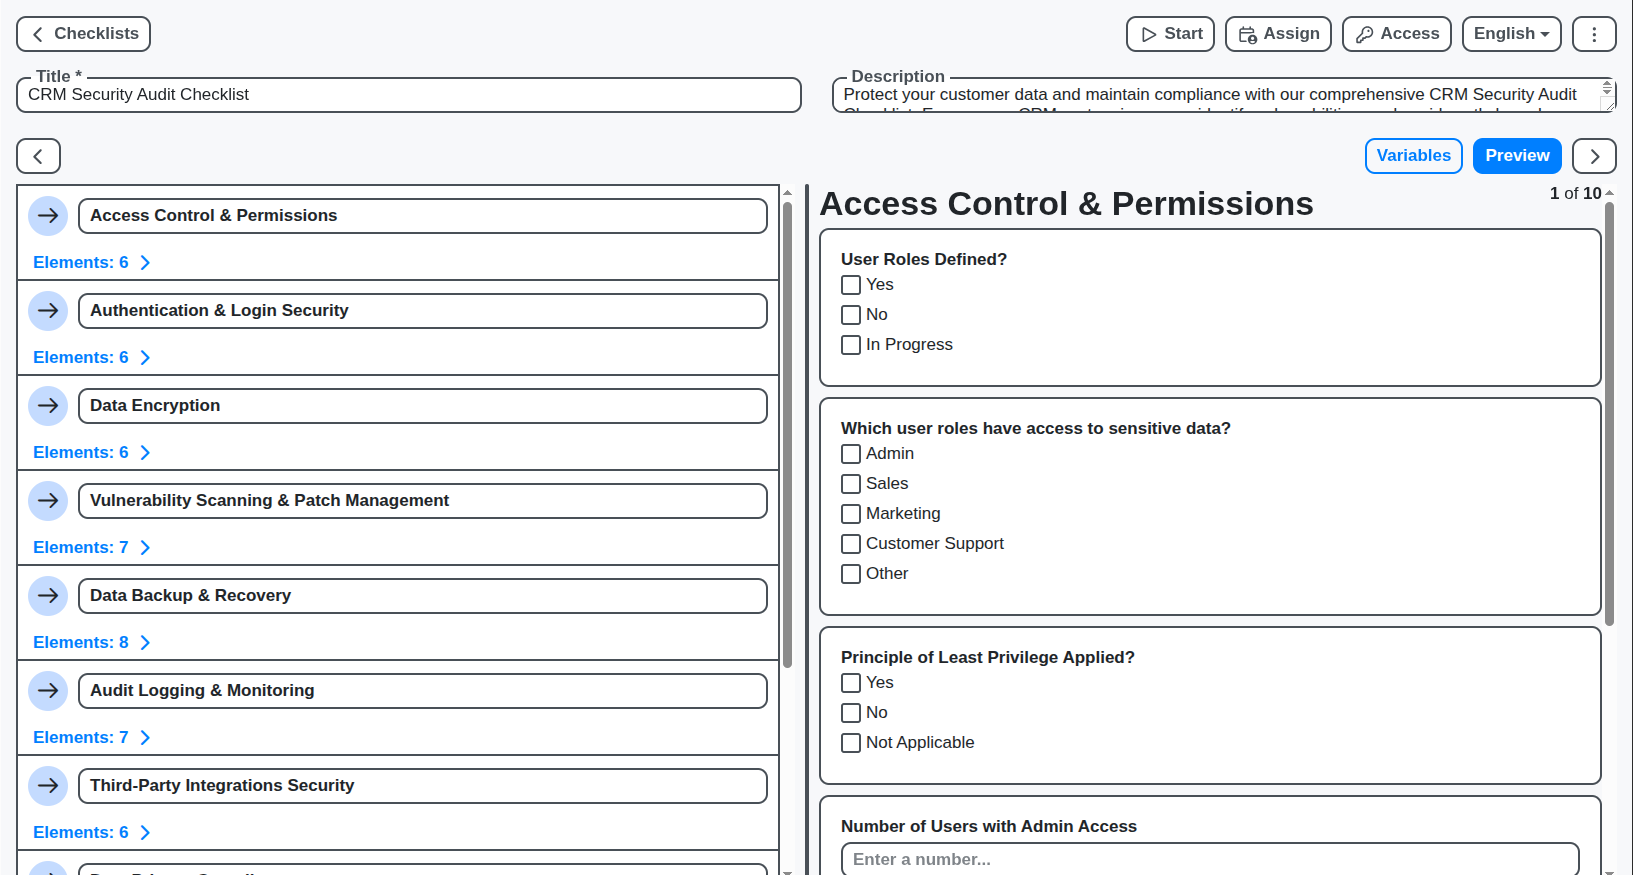This screenshot has width=1633, height=875.
Task: Click the 1 of 10 page indicator
Action: tap(1576, 194)
